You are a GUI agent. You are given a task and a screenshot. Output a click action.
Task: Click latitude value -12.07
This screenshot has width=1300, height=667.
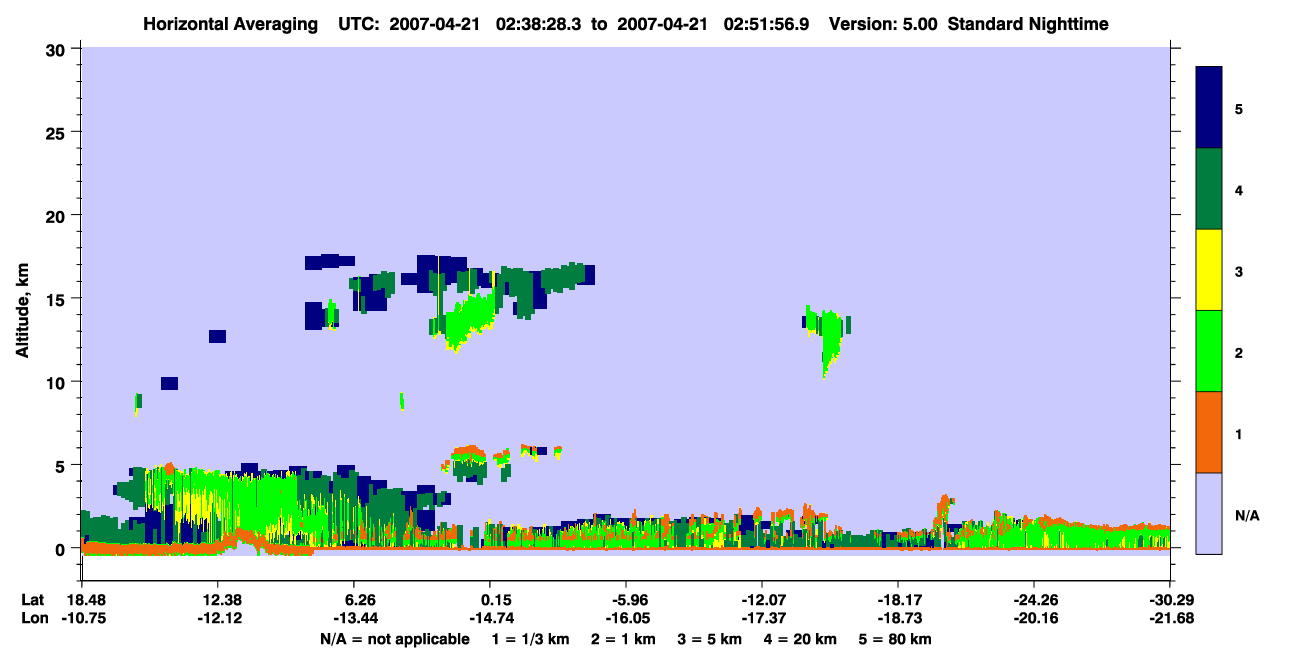(762, 600)
